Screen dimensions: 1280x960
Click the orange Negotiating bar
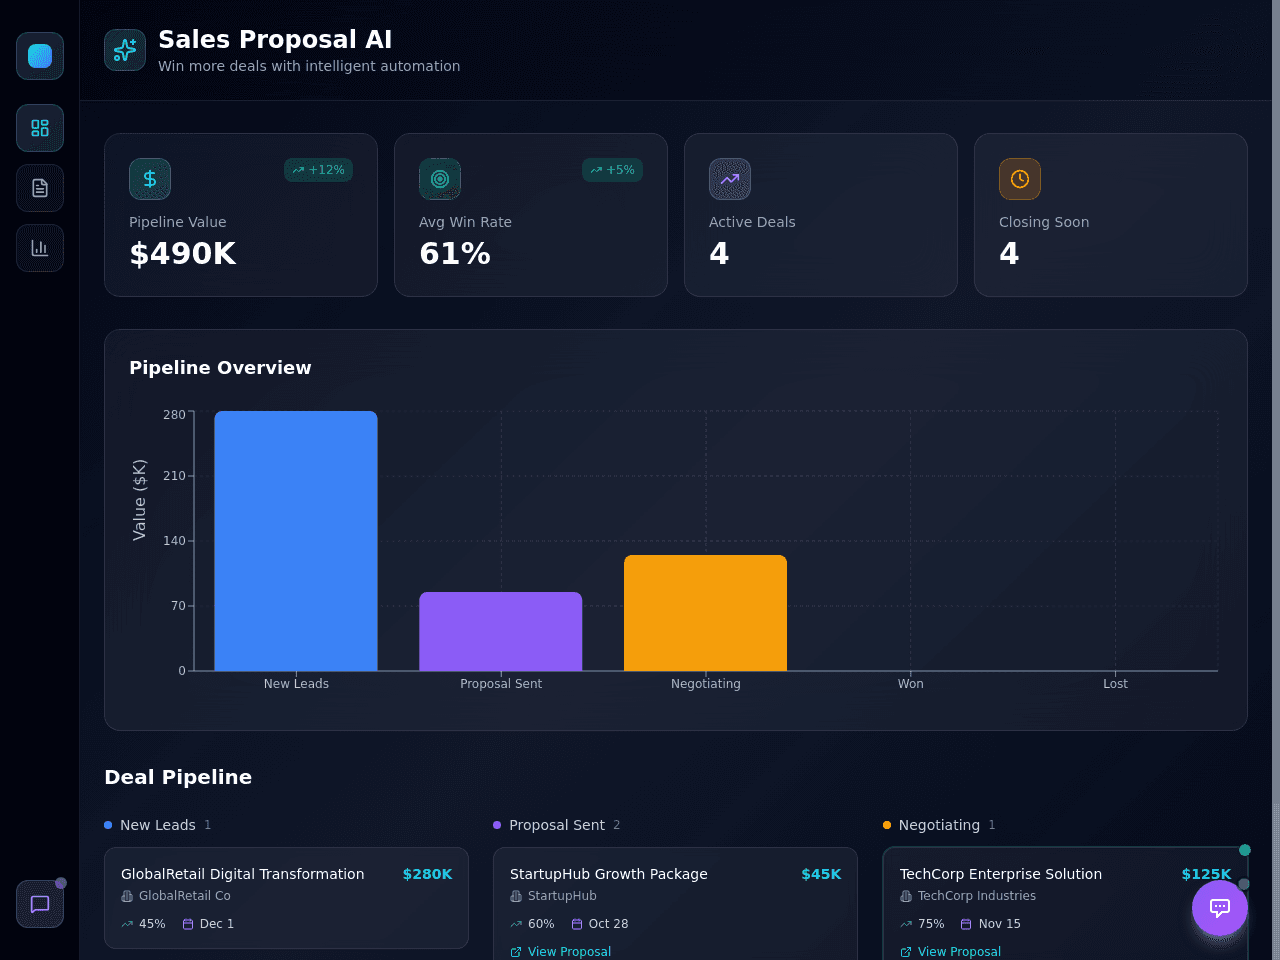(706, 613)
